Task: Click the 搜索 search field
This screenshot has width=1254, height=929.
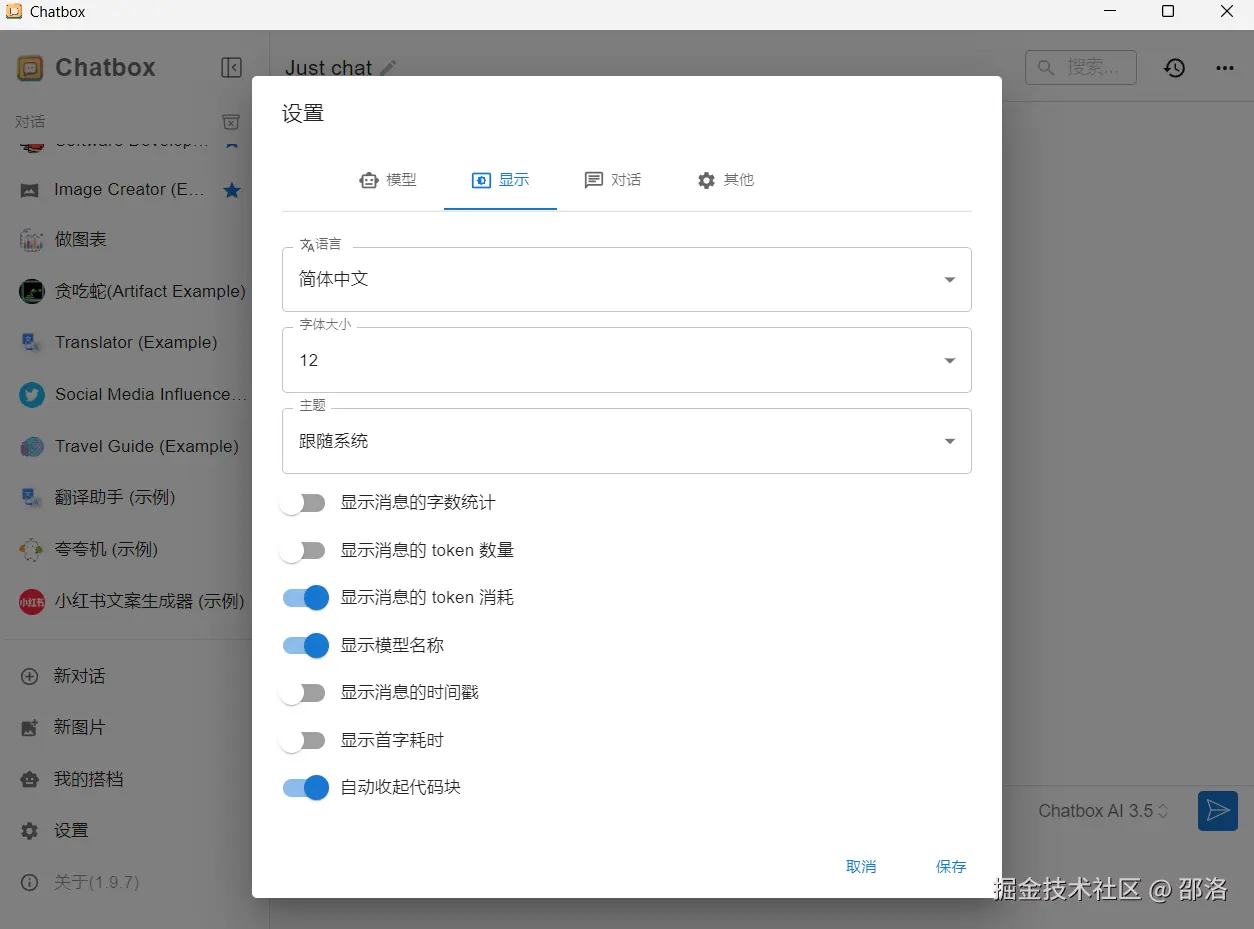Action: tap(1081, 68)
